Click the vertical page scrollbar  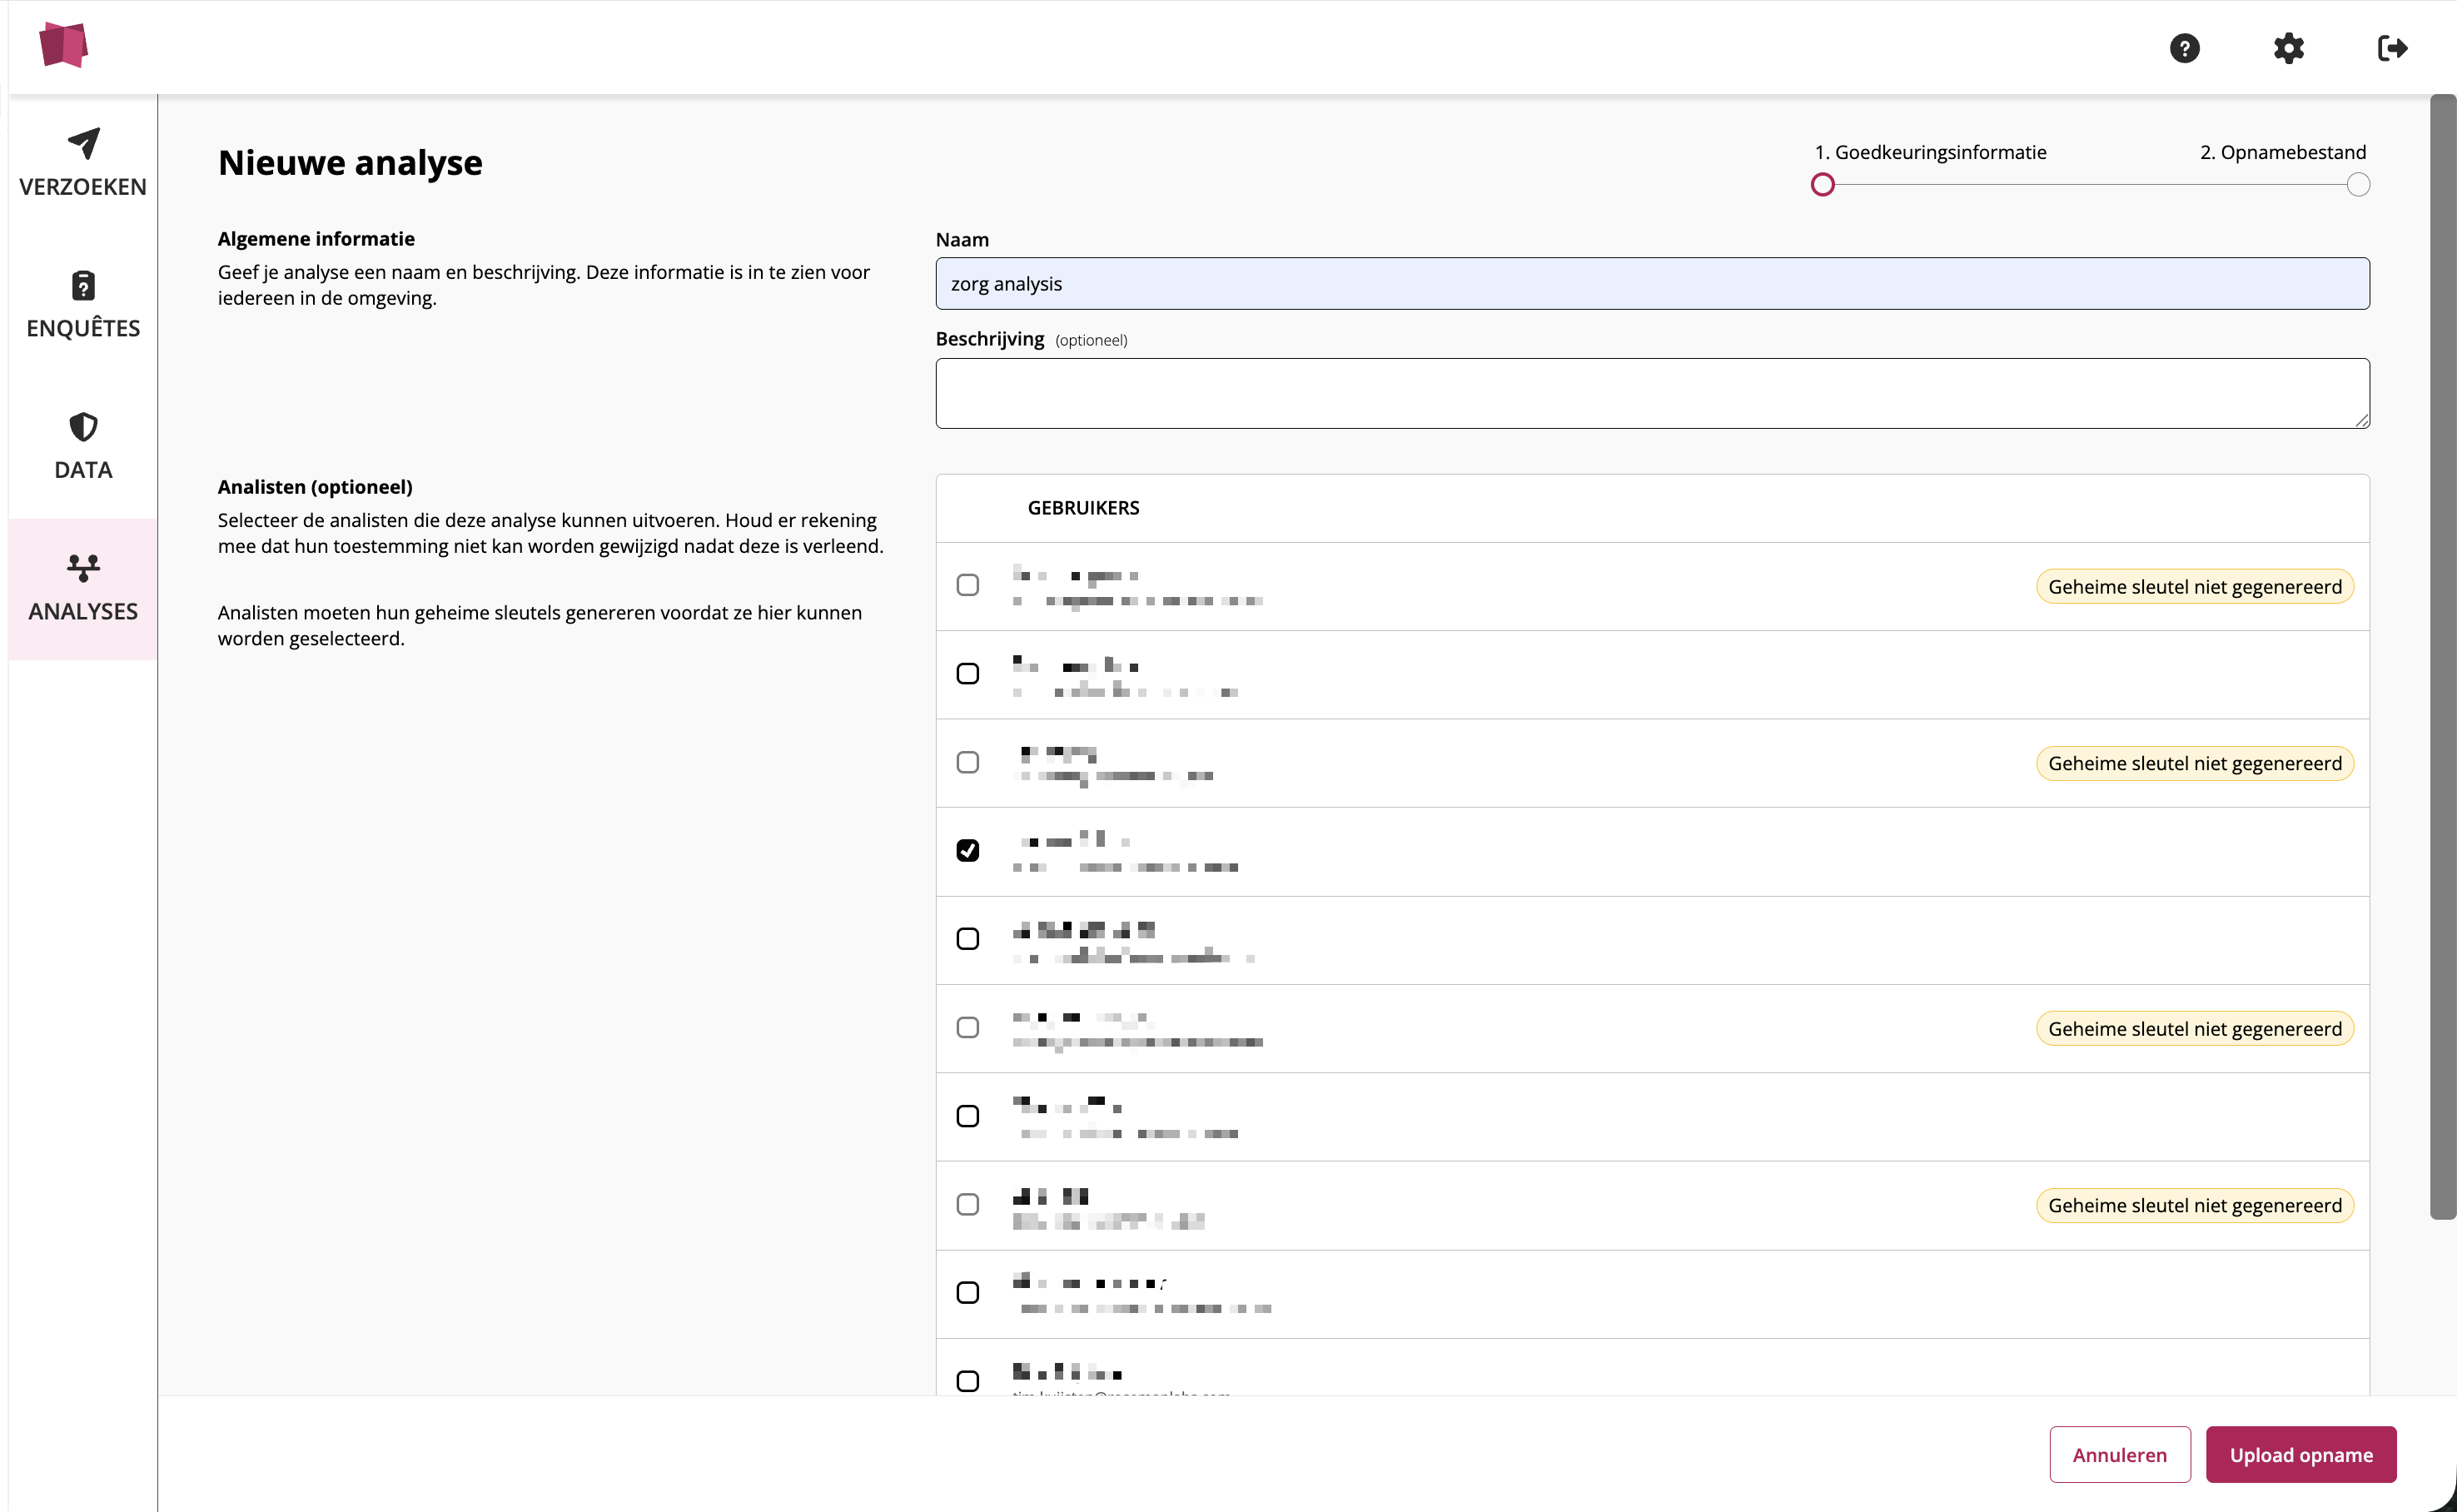pos(2442,656)
